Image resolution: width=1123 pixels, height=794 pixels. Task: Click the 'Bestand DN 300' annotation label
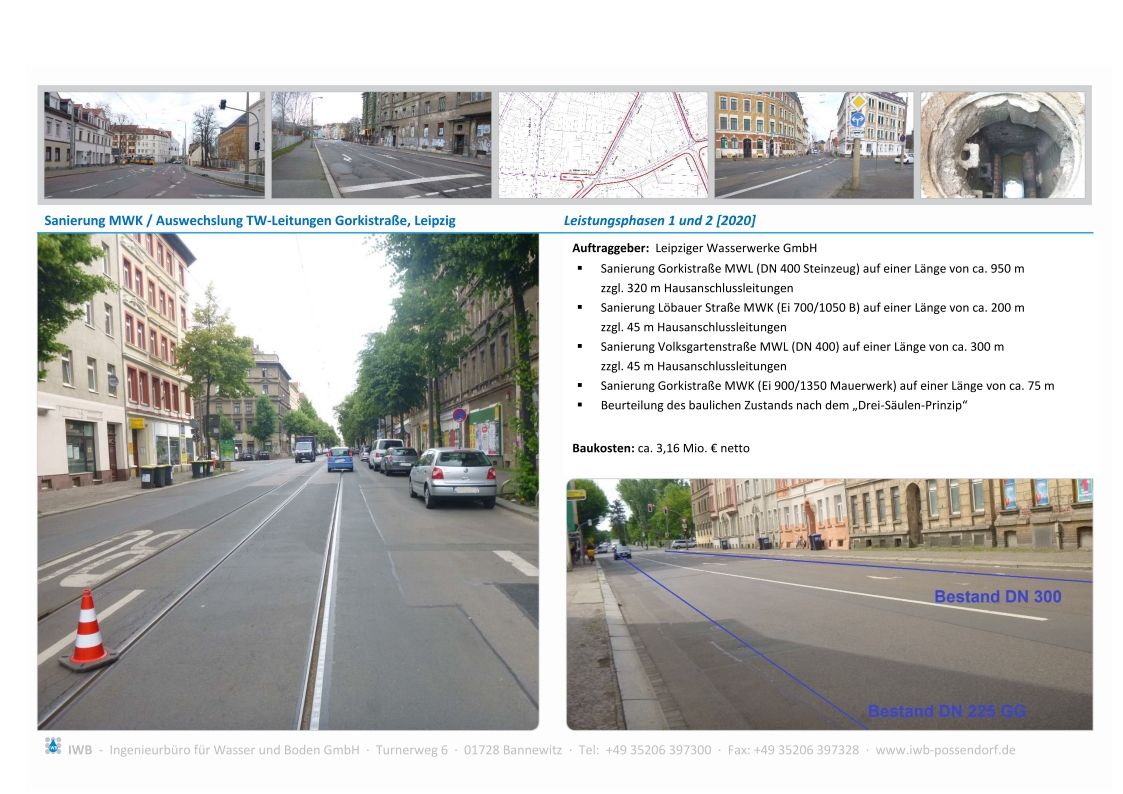tap(997, 597)
